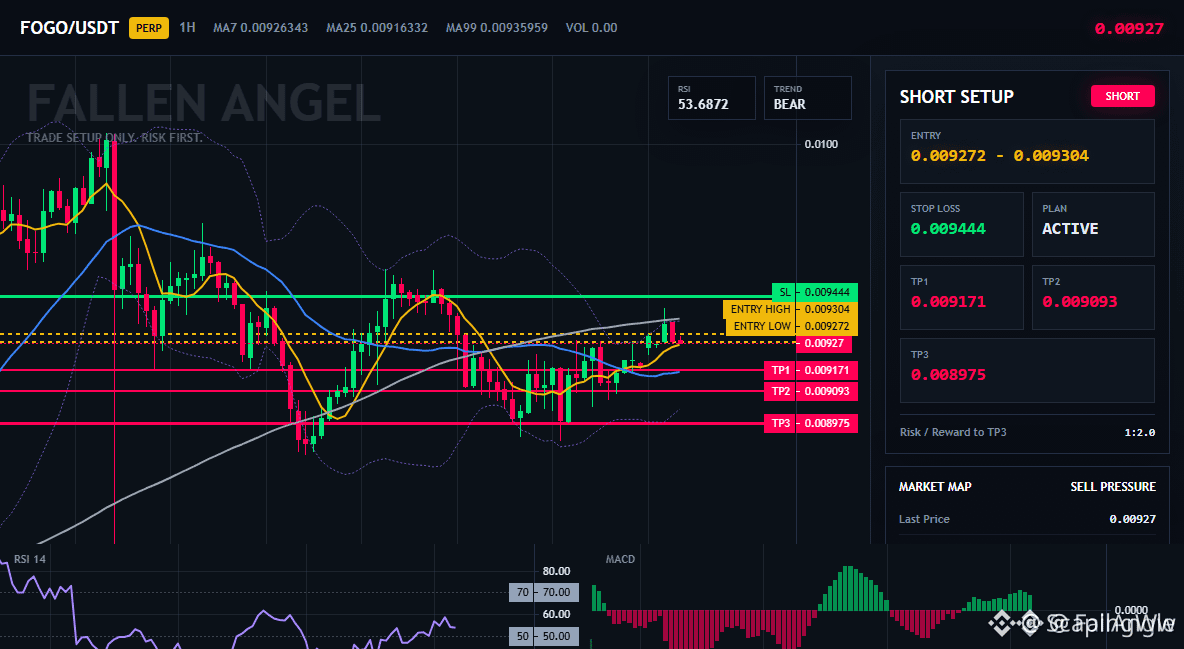
Task: Click the RSI 14 panel label
Action: (29, 559)
